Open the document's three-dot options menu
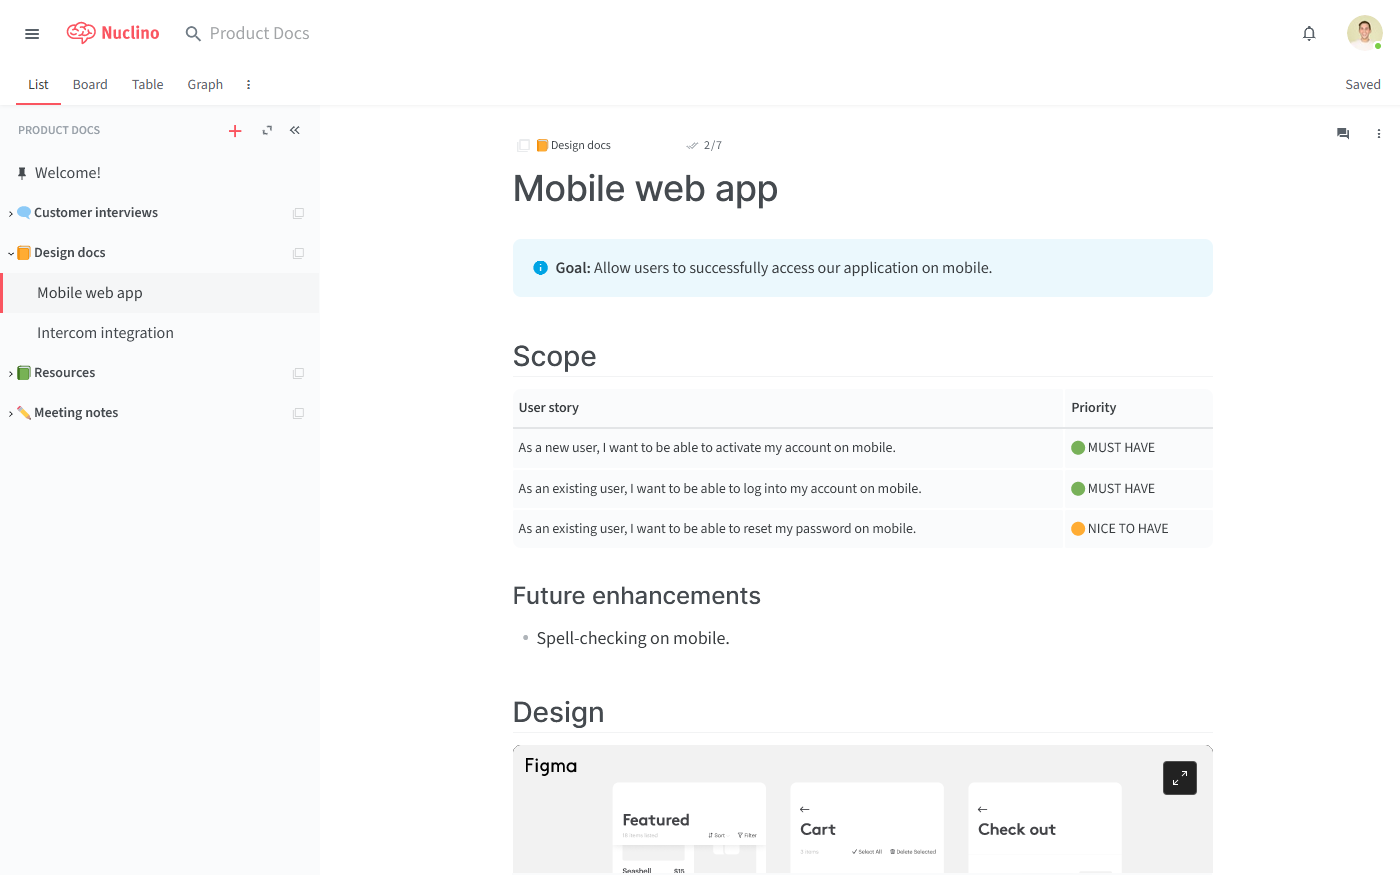Screen dimensions: 1400x875 [1378, 134]
